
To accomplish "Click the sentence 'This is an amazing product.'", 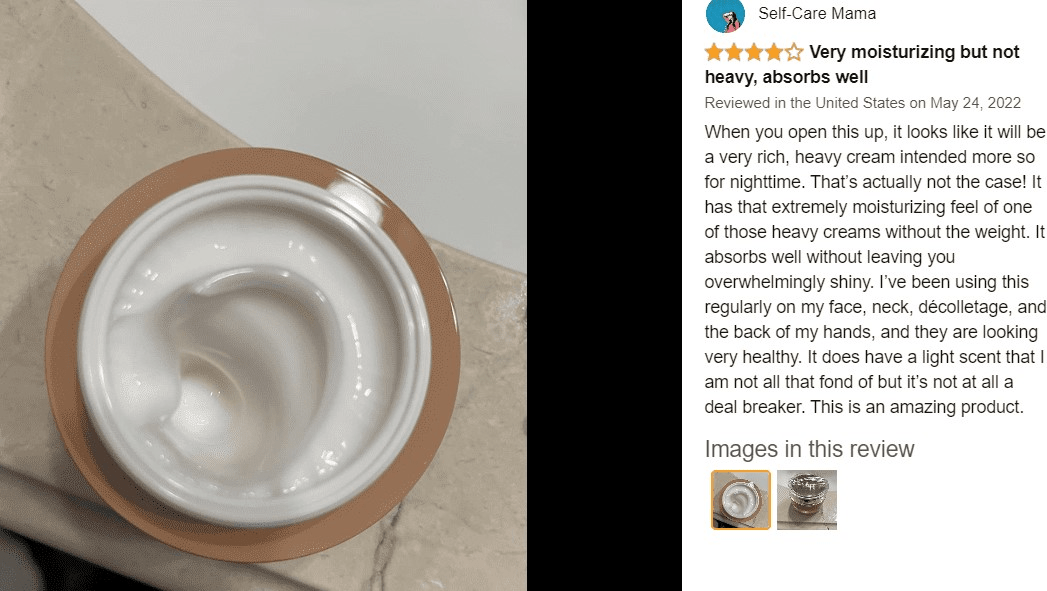I will [x=917, y=407].
